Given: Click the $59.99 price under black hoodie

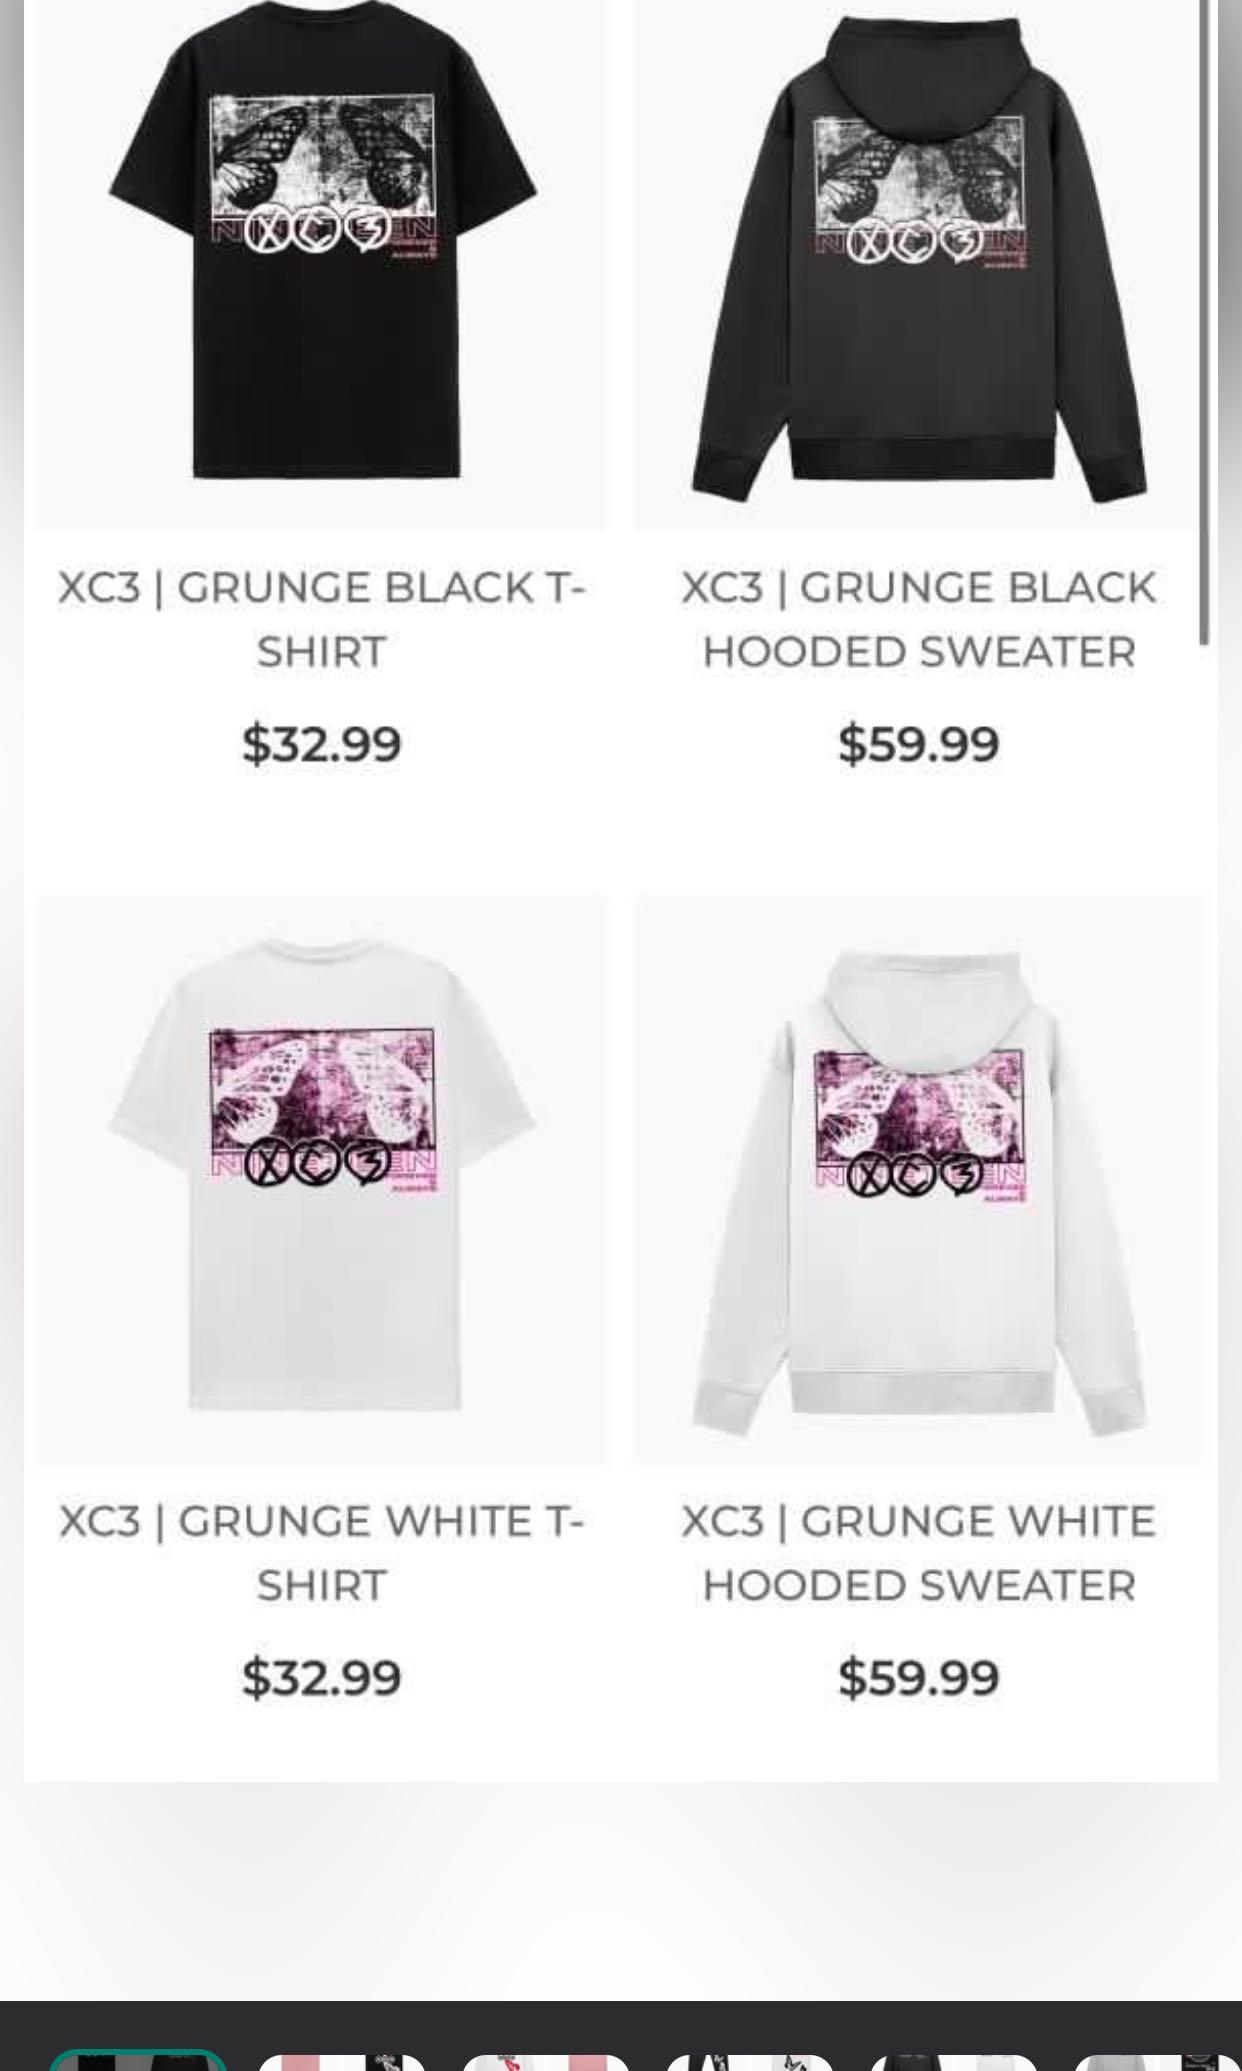Looking at the screenshot, I should pyautogui.click(x=918, y=744).
